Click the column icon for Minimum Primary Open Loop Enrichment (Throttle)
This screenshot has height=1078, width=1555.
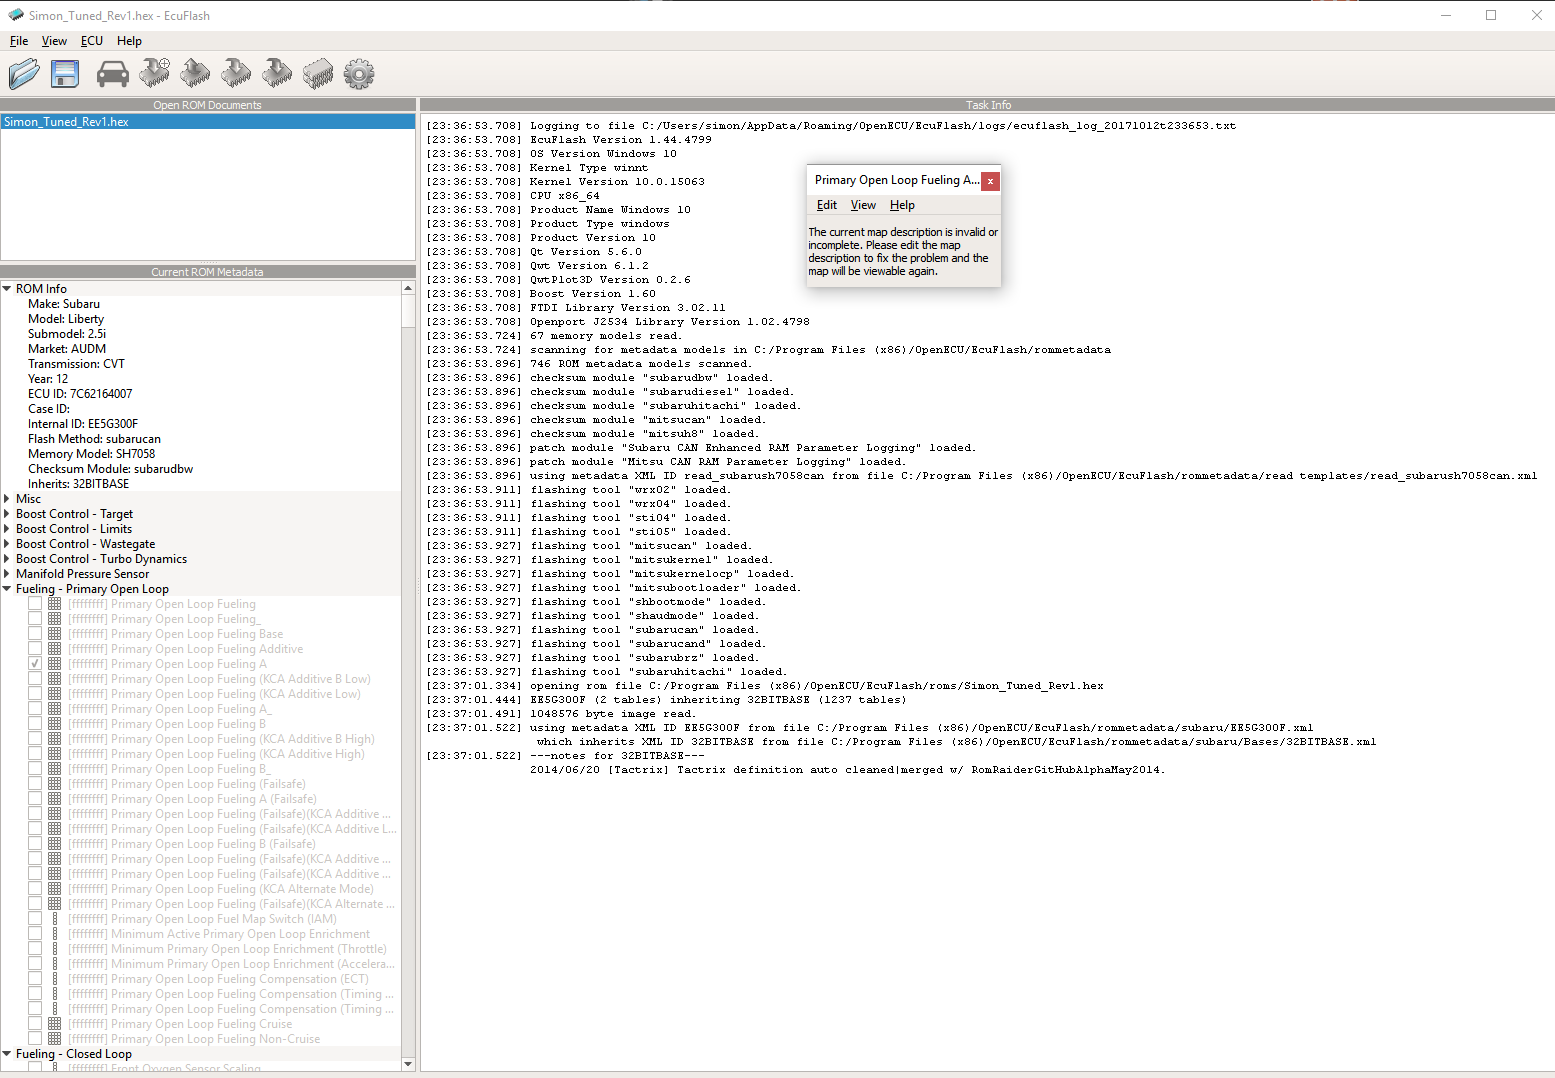pyautogui.click(x=55, y=949)
